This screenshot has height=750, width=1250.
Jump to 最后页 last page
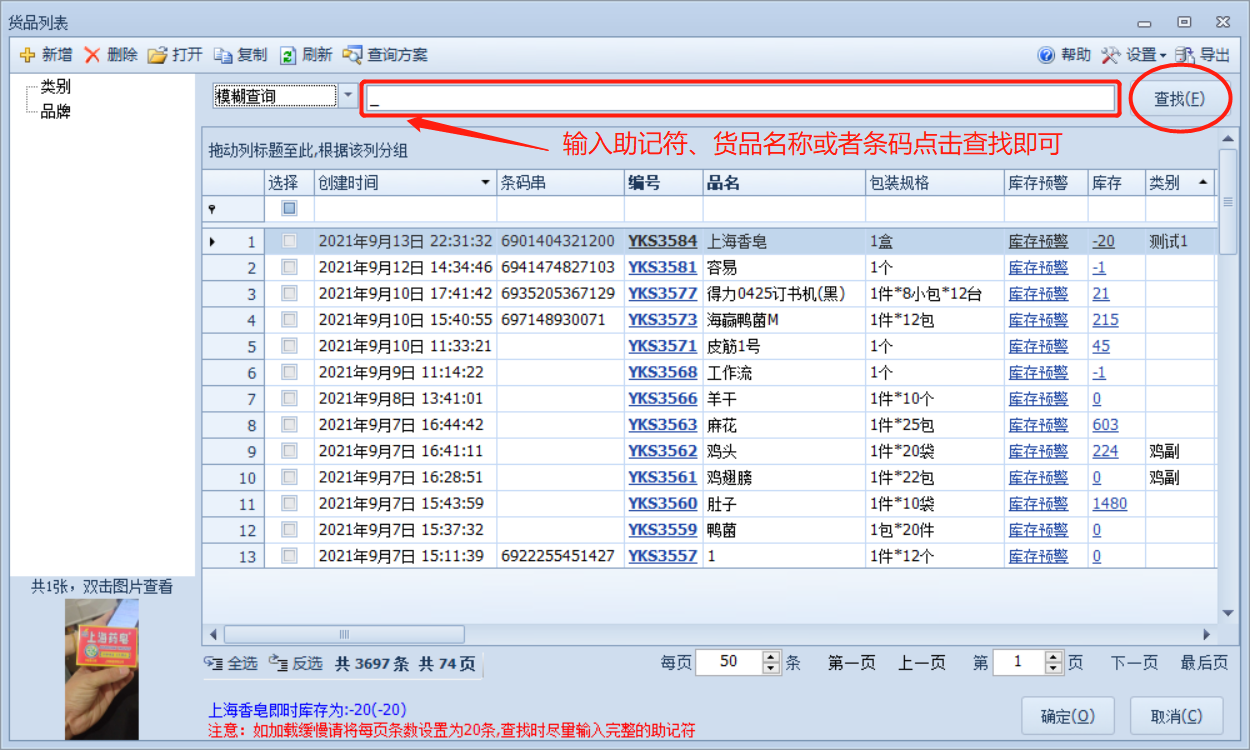click(x=1204, y=663)
